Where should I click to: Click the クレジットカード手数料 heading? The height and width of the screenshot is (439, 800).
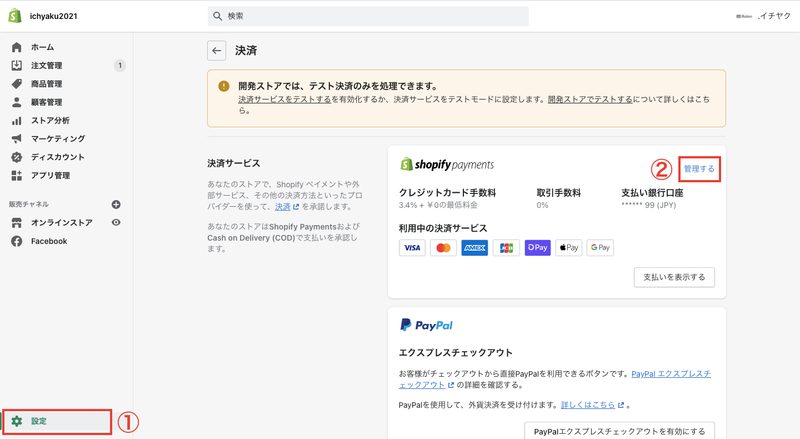(447, 193)
